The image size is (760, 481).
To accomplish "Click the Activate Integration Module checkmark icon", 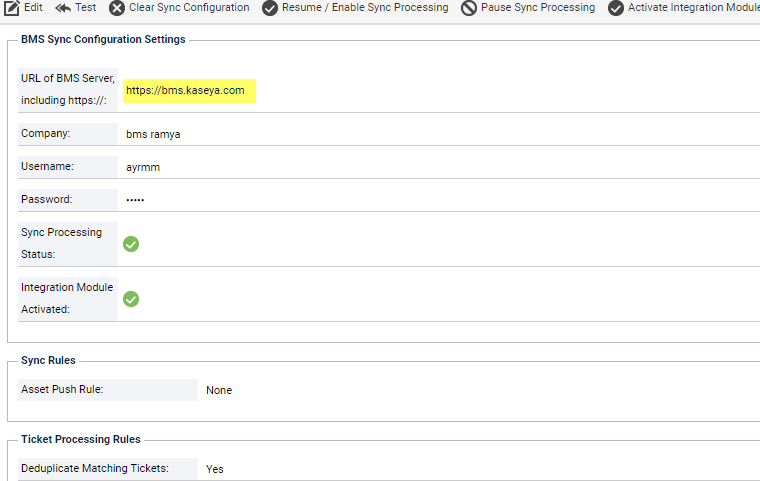I will 616,8.
